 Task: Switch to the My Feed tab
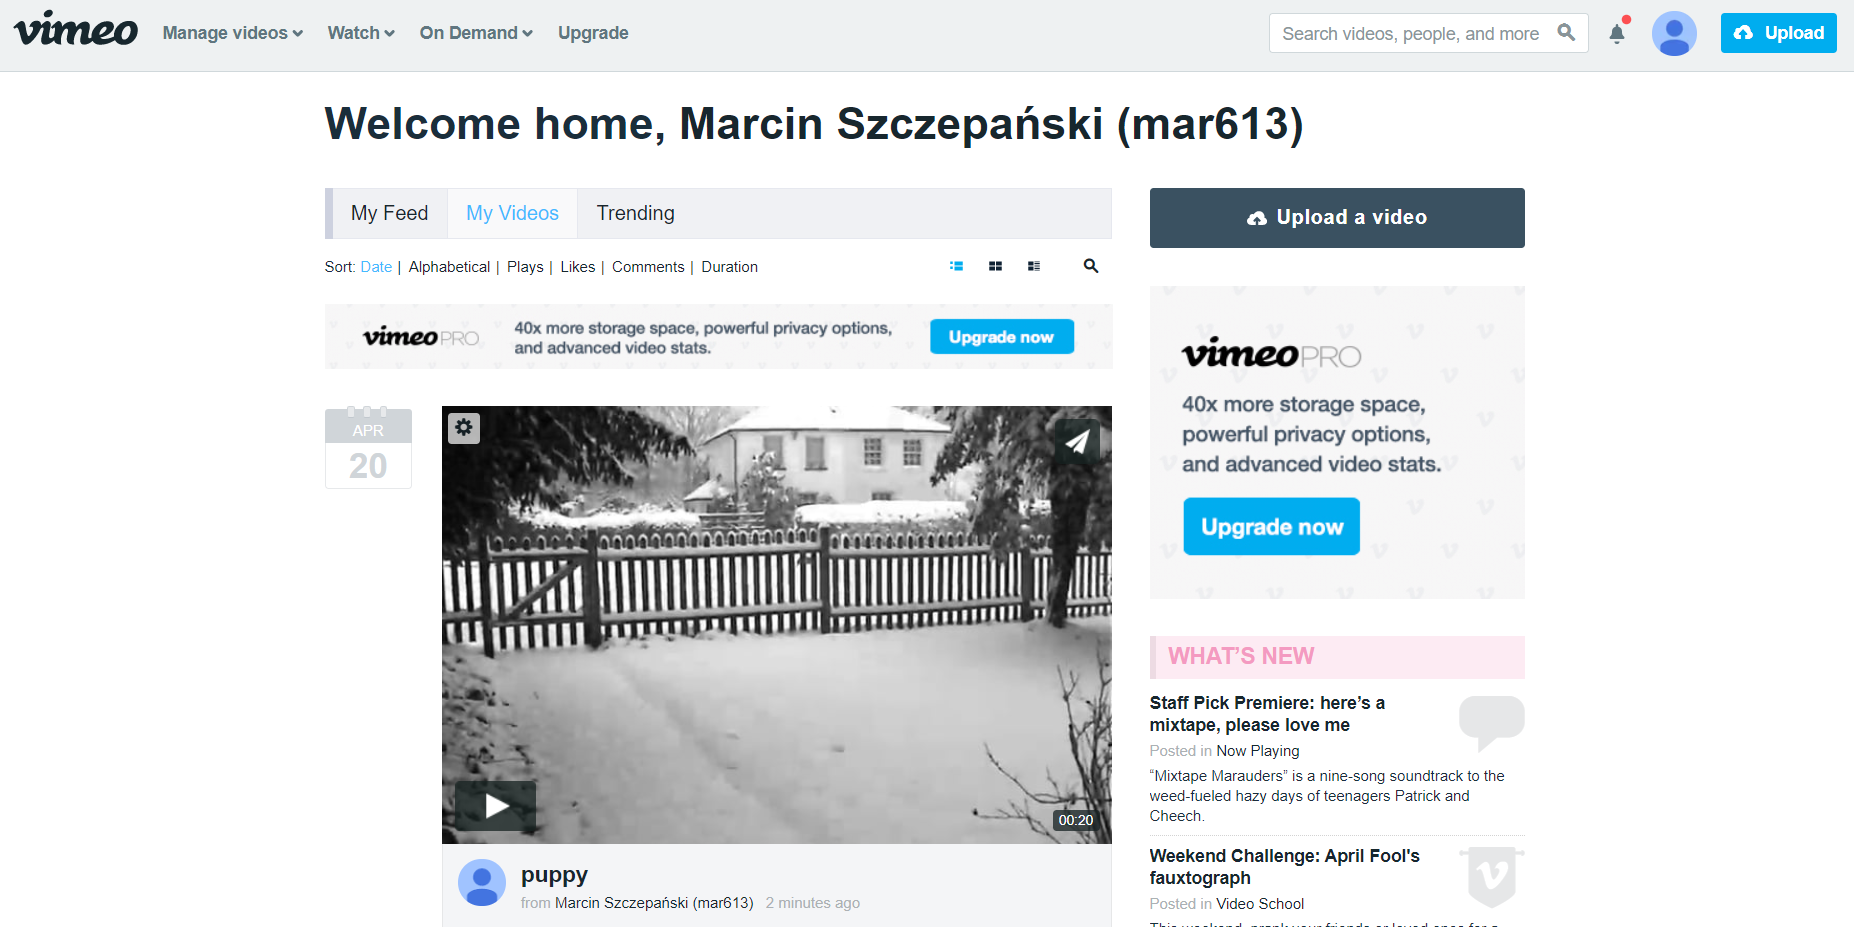click(x=390, y=213)
